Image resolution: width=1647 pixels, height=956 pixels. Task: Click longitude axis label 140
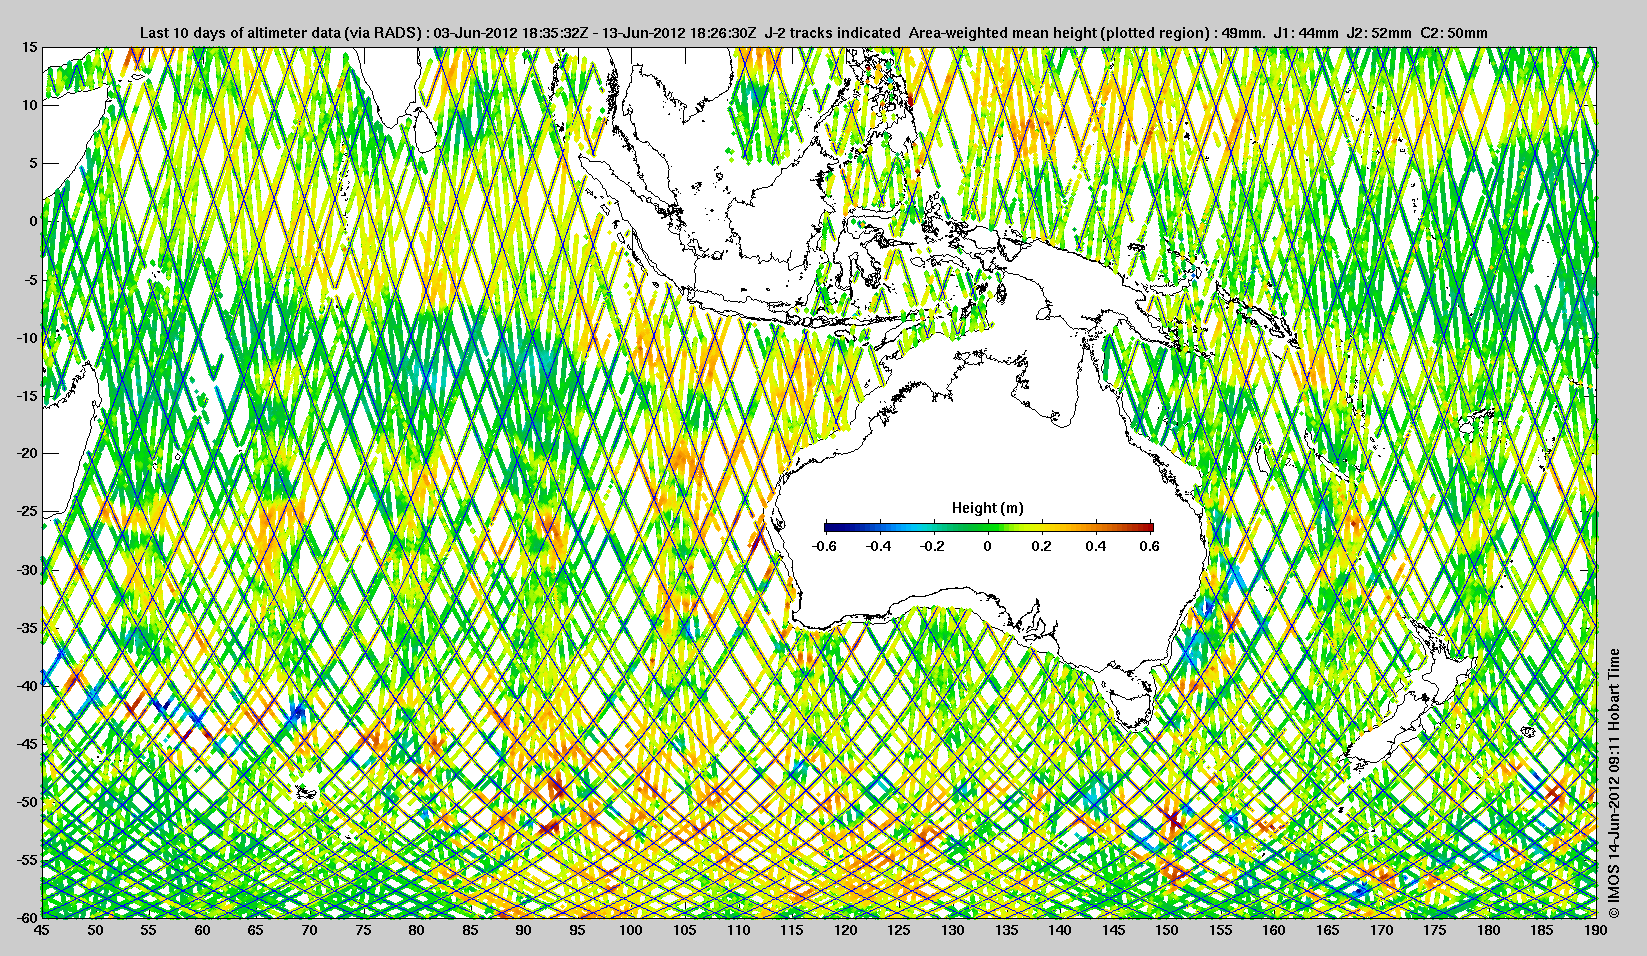[x=1059, y=930]
